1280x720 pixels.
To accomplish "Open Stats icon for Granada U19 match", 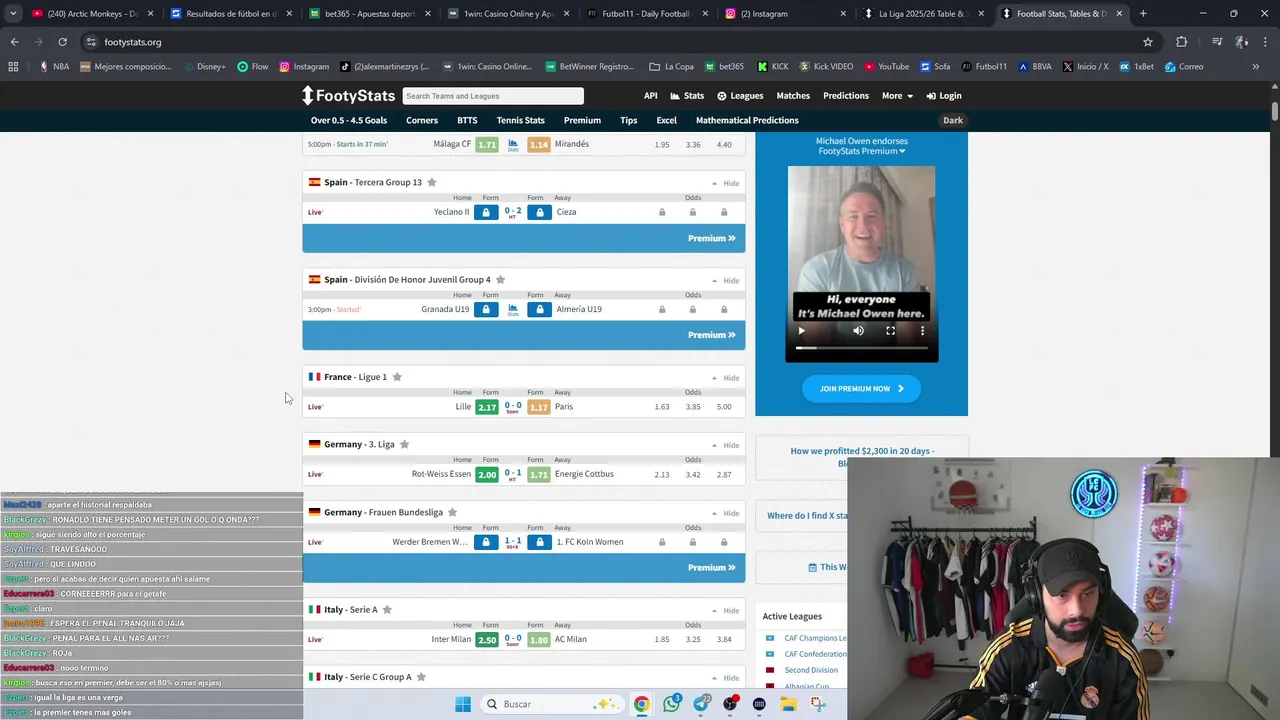I will [513, 309].
